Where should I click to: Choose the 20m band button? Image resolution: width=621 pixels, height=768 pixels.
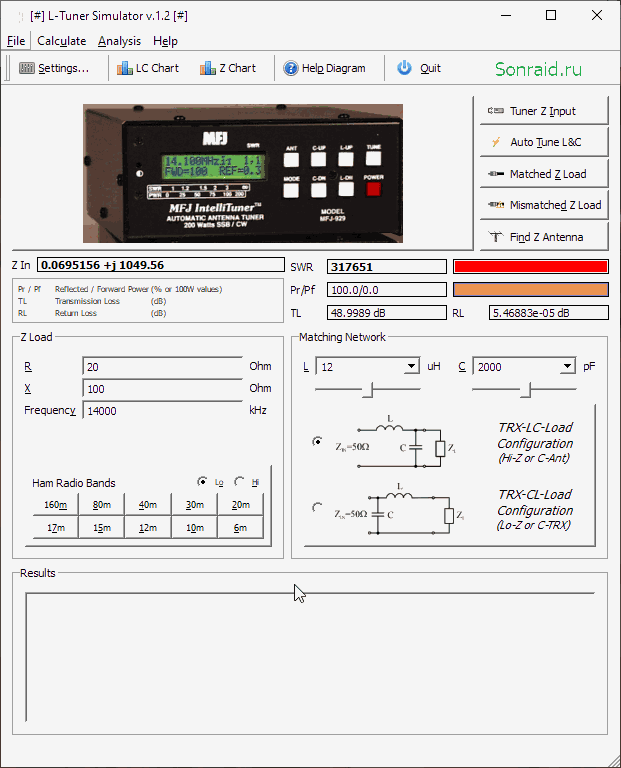(240, 504)
